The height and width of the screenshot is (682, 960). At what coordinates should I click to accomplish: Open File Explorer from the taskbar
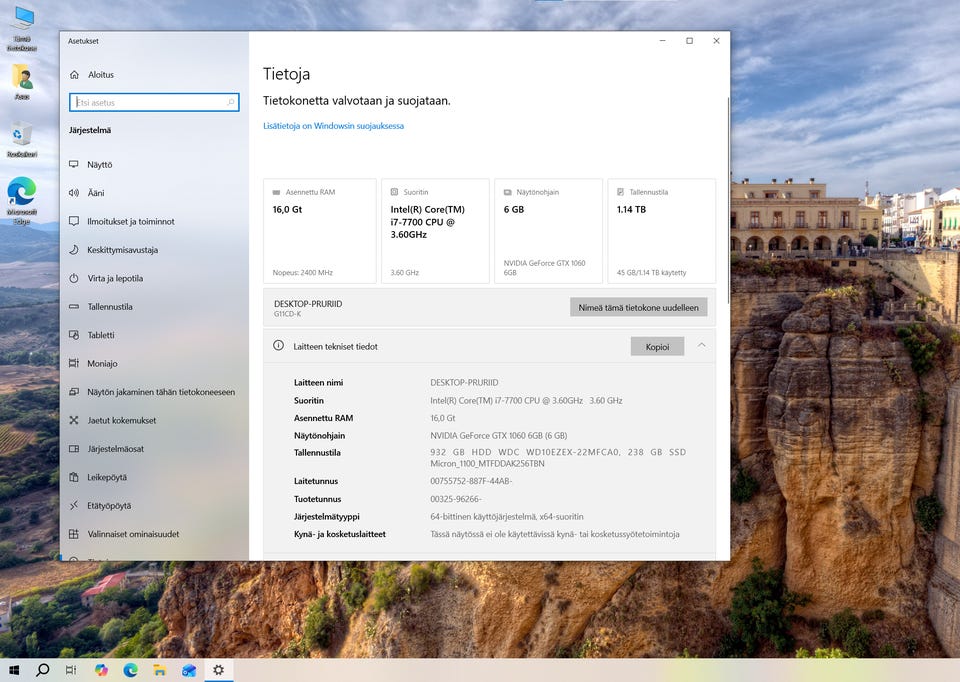159,670
